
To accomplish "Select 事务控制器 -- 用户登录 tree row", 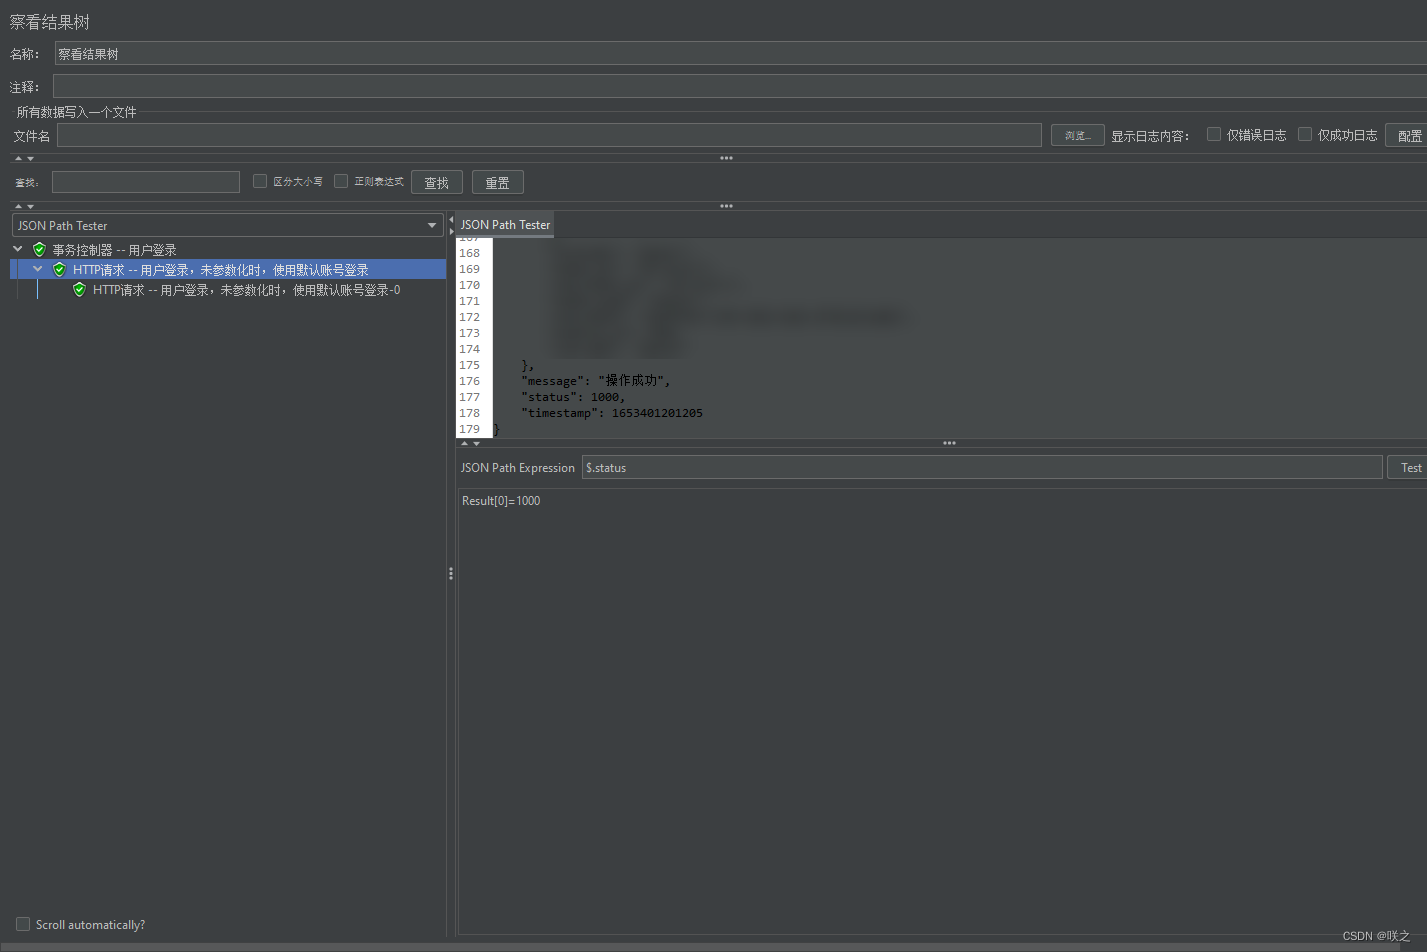I will 114,250.
